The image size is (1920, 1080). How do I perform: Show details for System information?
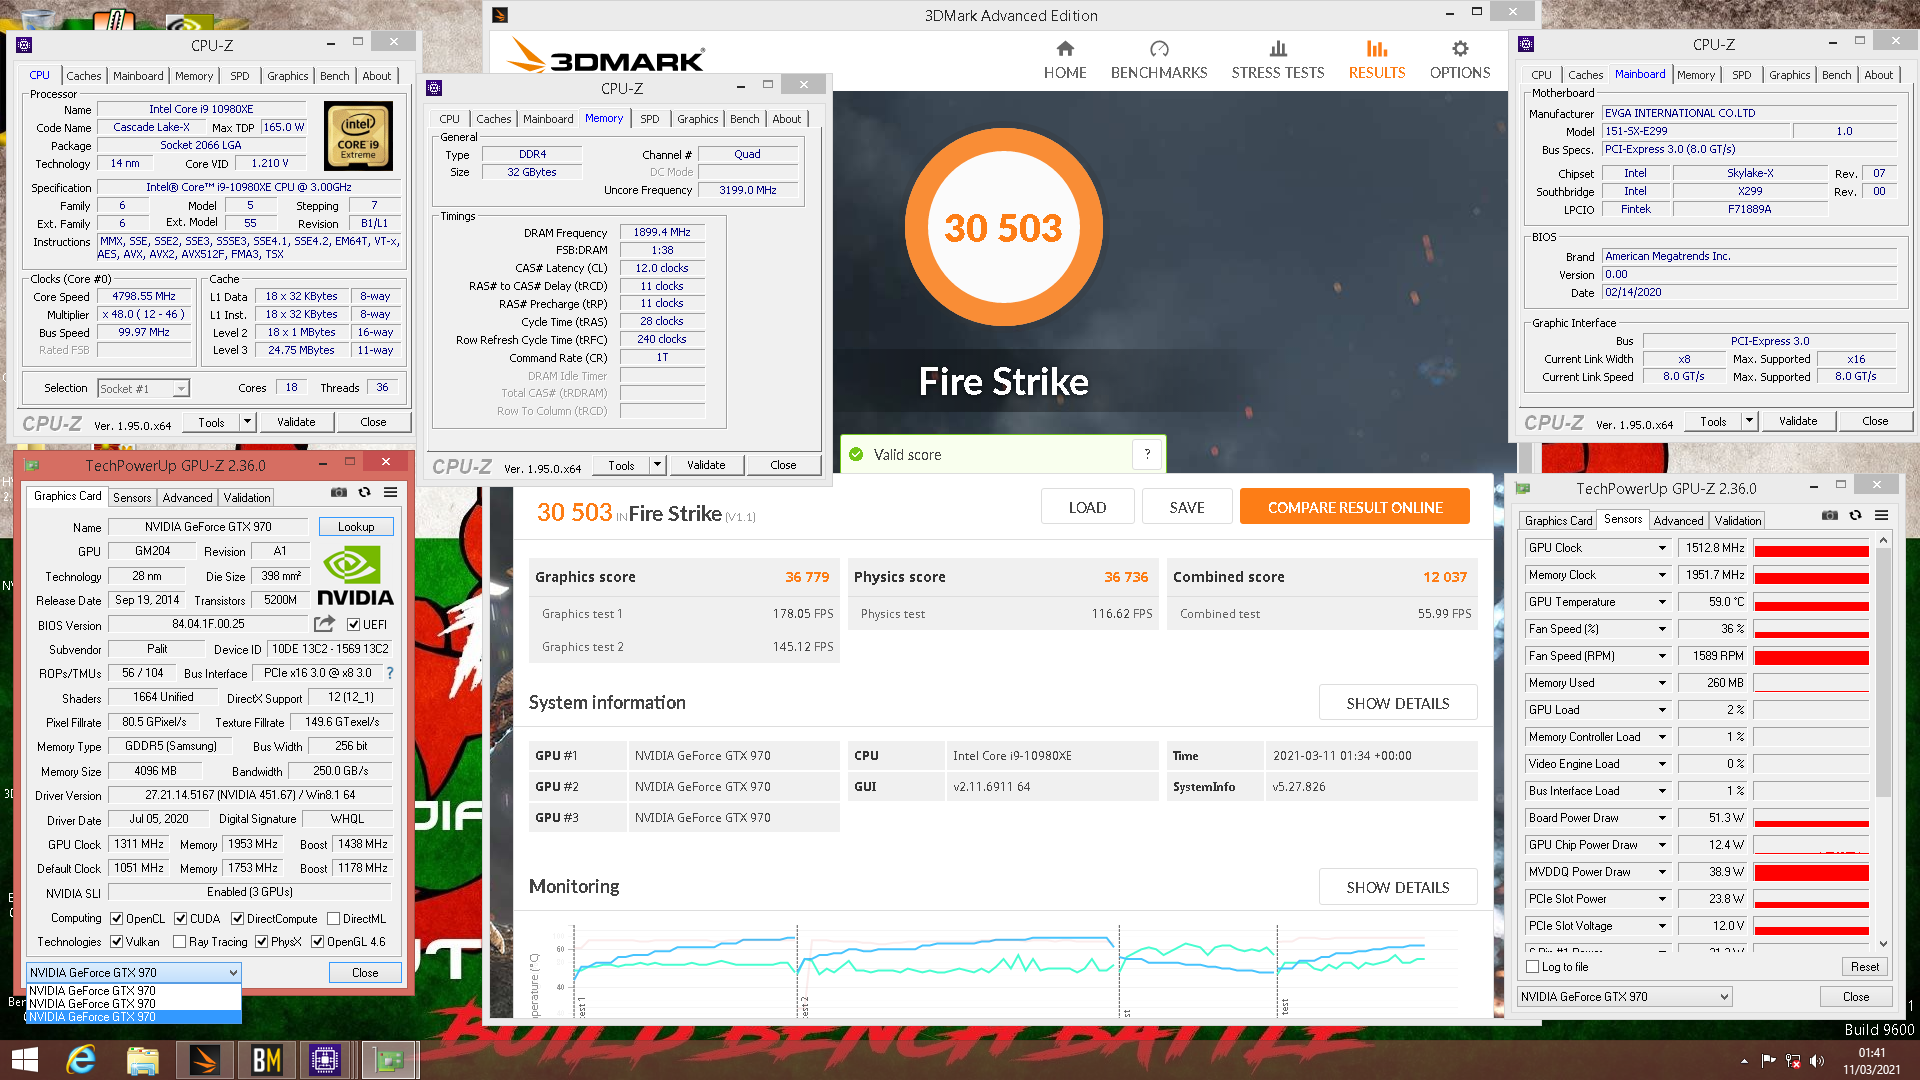tap(1397, 703)
